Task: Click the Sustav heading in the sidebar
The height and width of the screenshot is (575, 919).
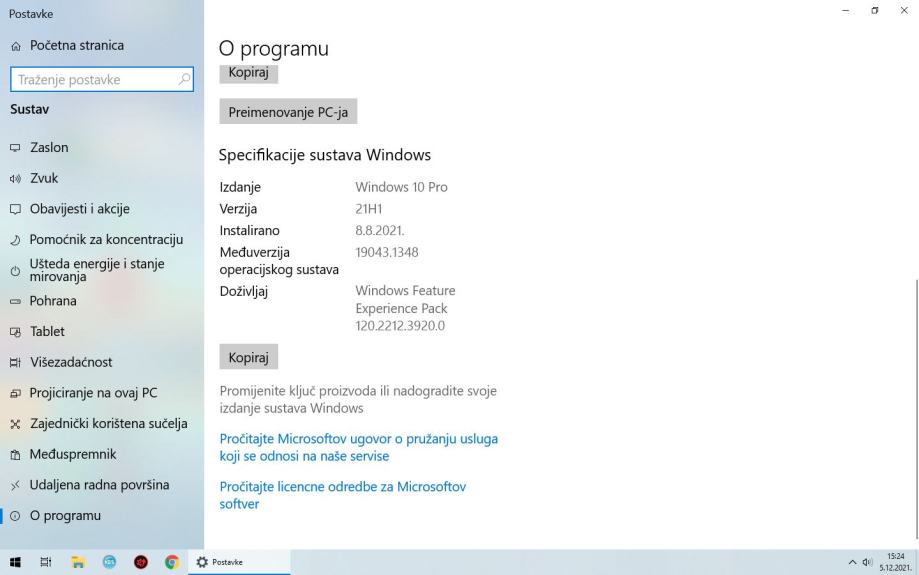Action: coord(29,109)
